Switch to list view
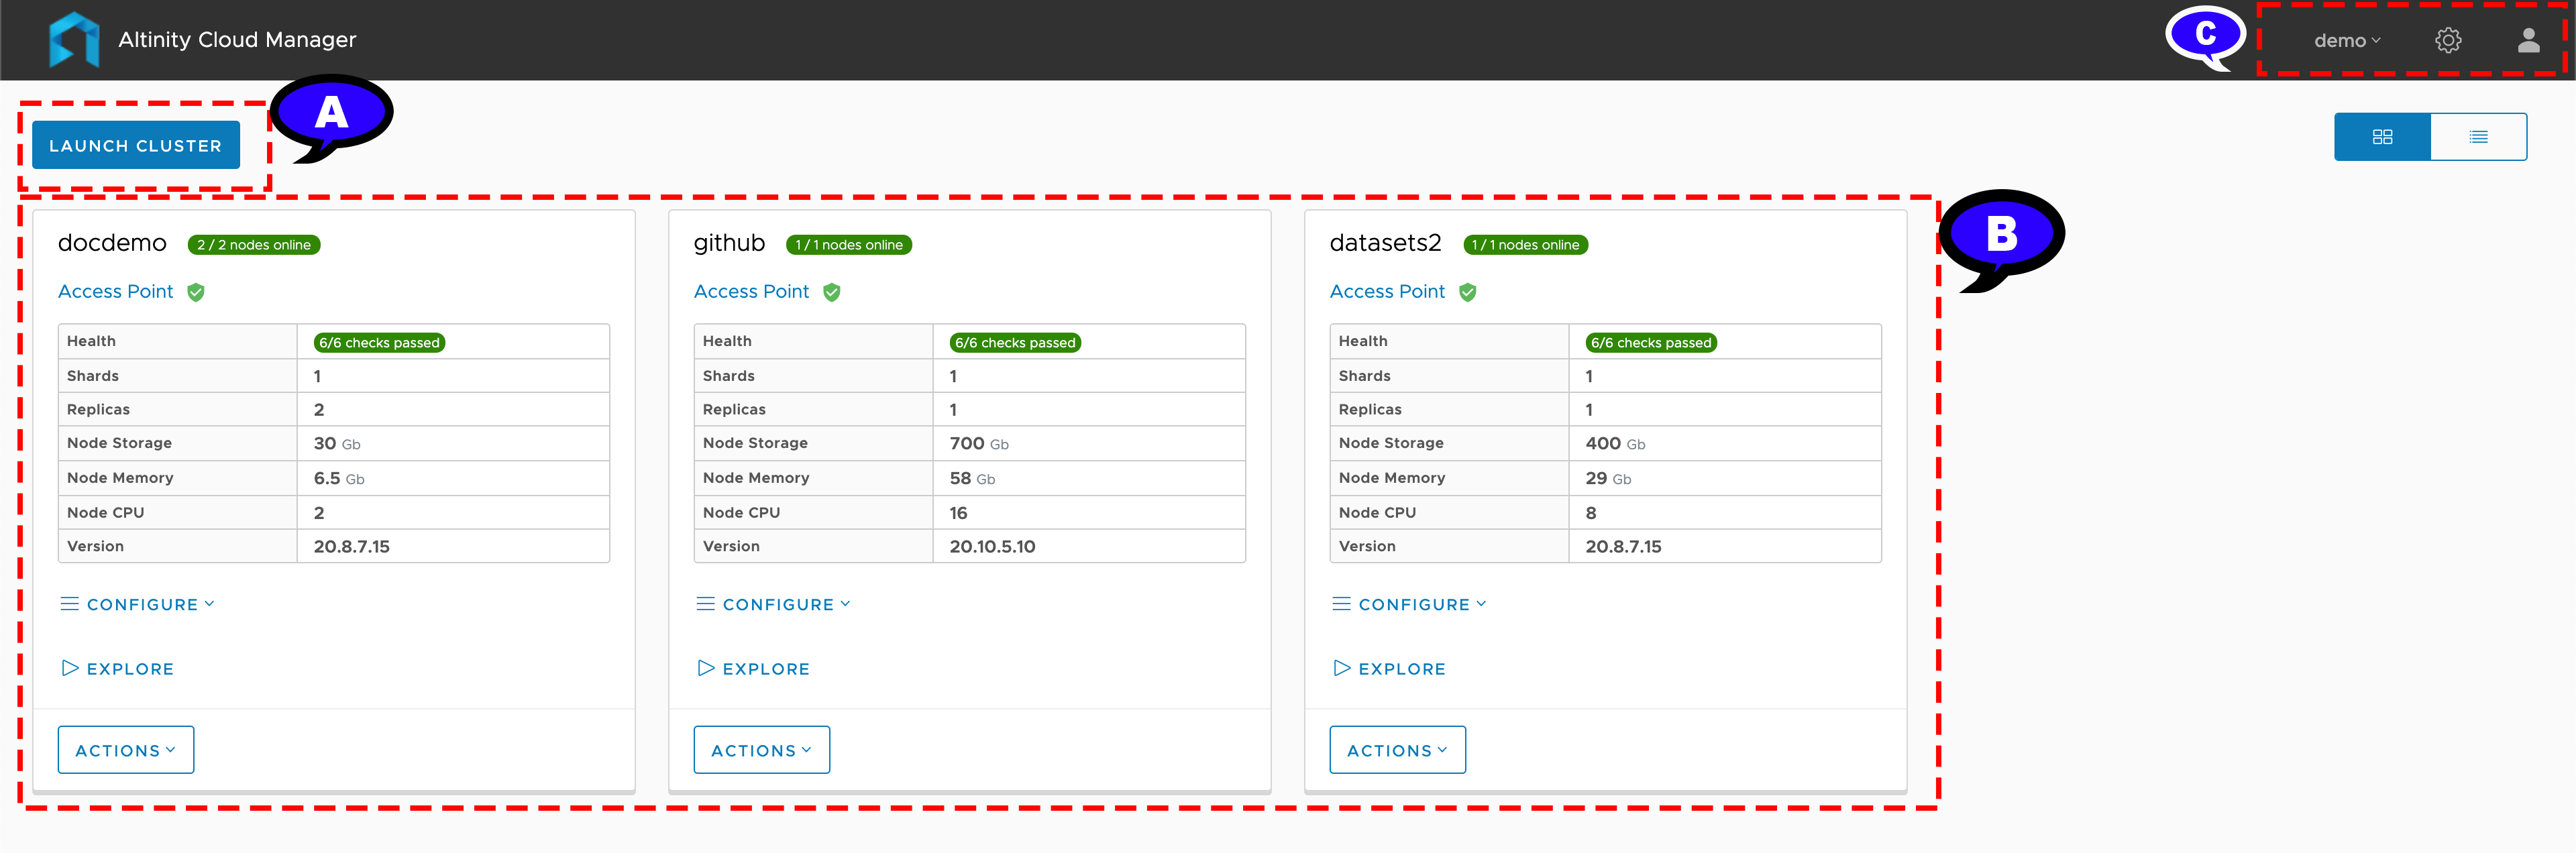The height and width of the screenshot is (853, 2576). (x=2478, y=137)
